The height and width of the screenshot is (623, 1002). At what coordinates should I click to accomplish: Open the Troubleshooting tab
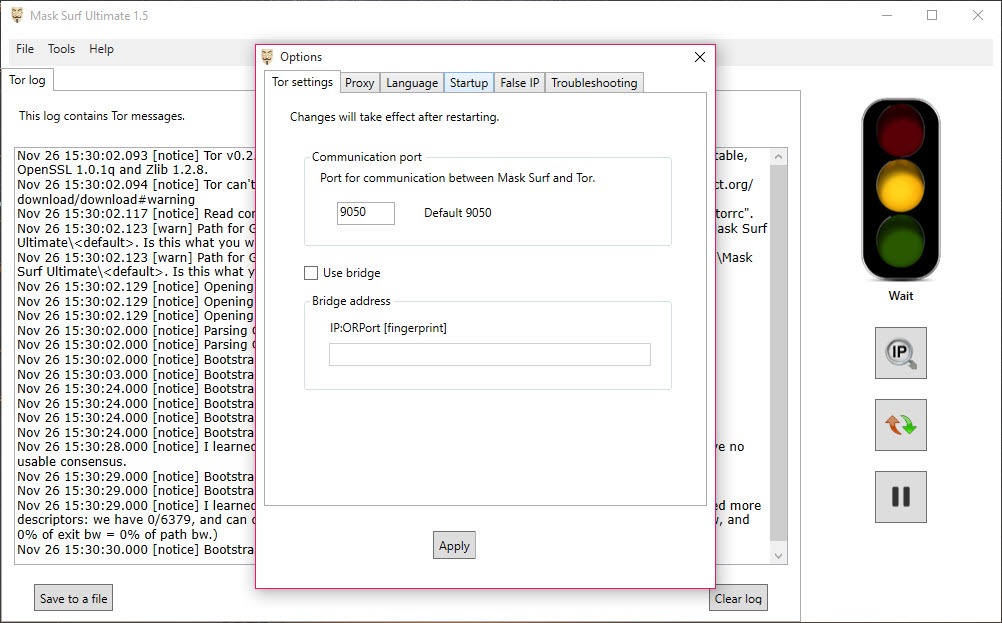594,83
